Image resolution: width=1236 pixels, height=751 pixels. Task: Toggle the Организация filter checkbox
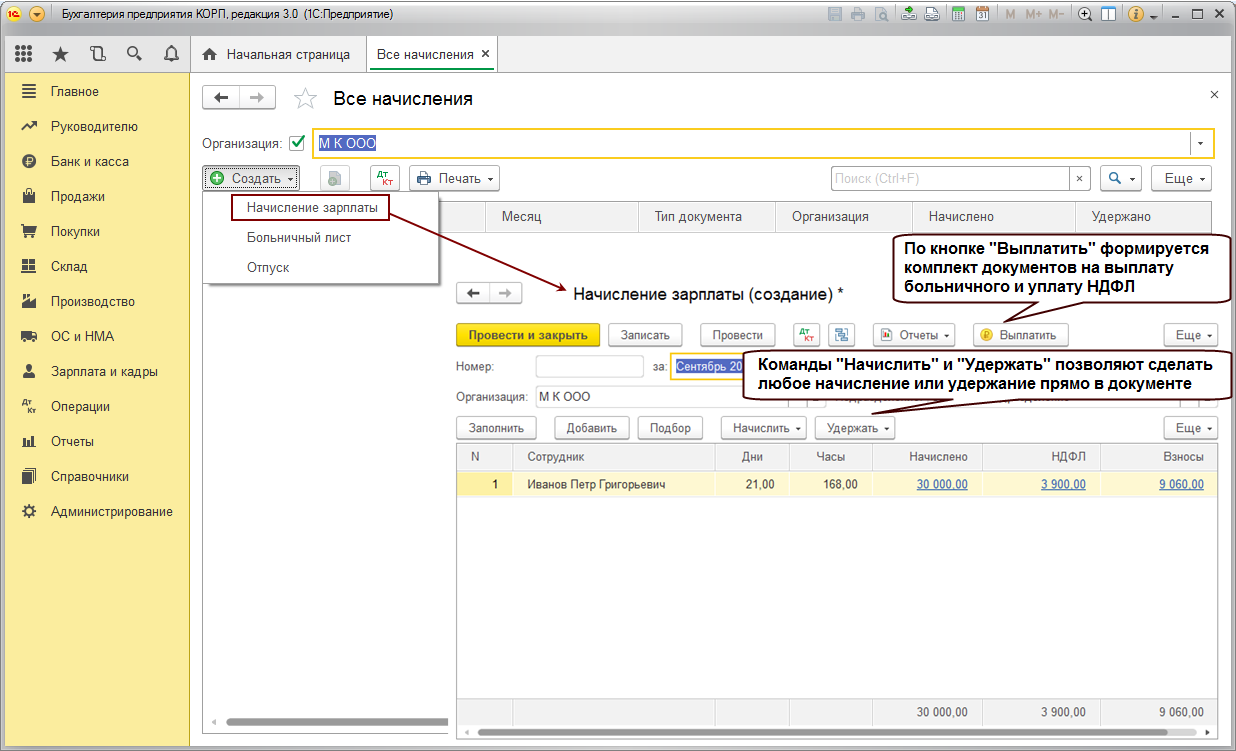tap(297, 143)
